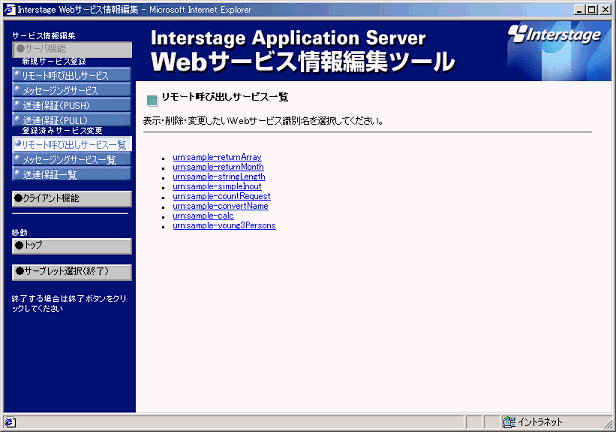Click the イントラネット zone icon
Viewport: 616px width, 432px height.
(x=509, y=422)
